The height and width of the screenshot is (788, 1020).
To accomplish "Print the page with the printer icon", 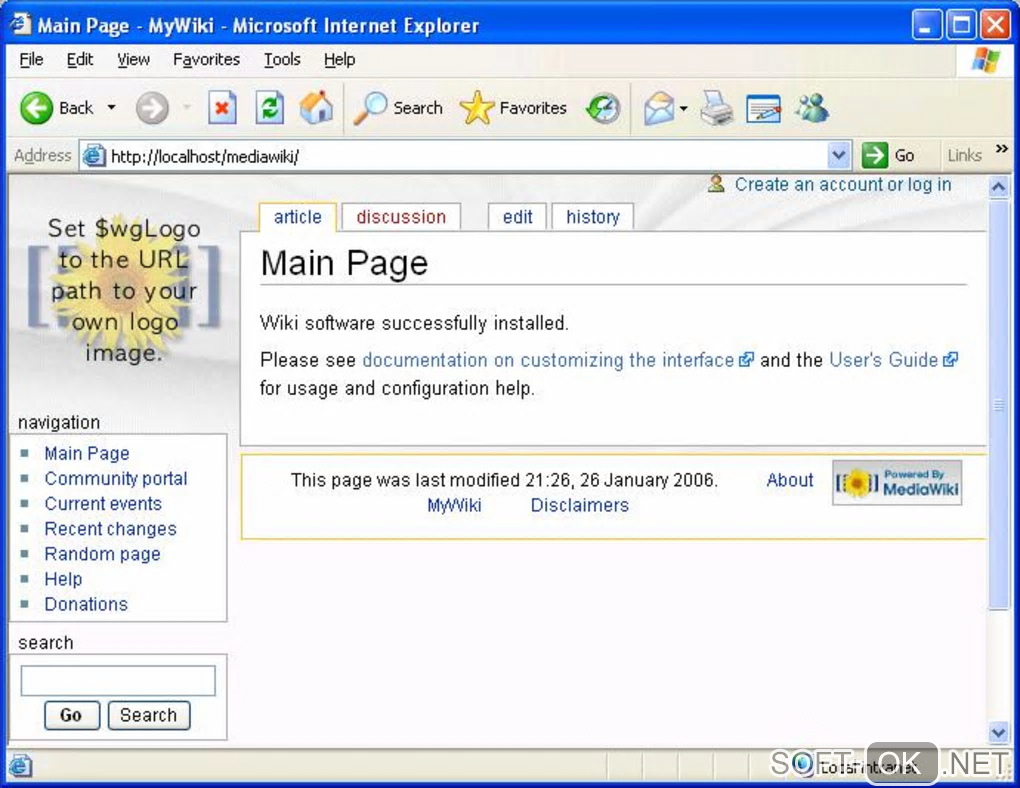I will [x=718, y=108].
